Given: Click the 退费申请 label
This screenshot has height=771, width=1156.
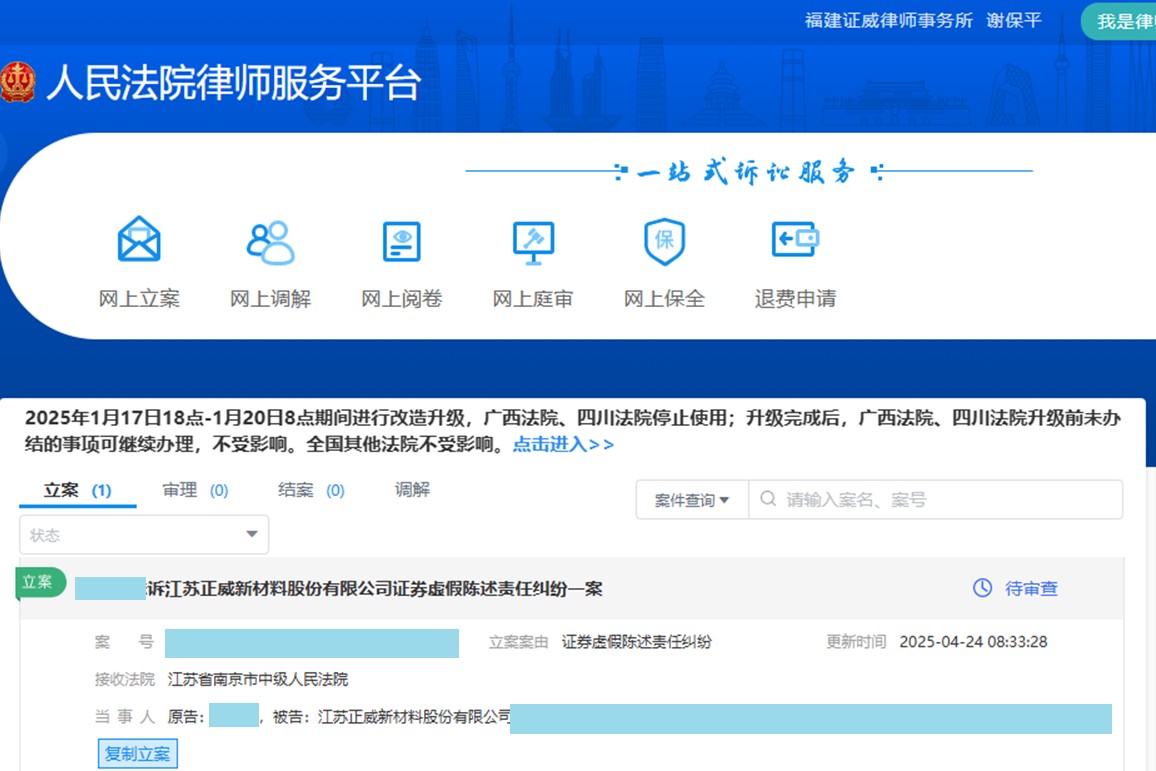Looking at the screenshot, I should (x=795, y=299).
